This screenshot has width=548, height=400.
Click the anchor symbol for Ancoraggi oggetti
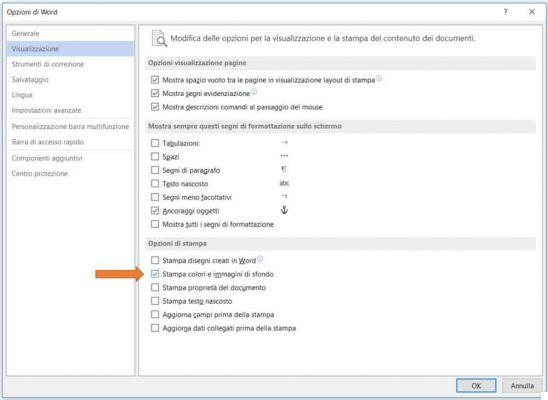pyautogui.click(x=284, y=210)
